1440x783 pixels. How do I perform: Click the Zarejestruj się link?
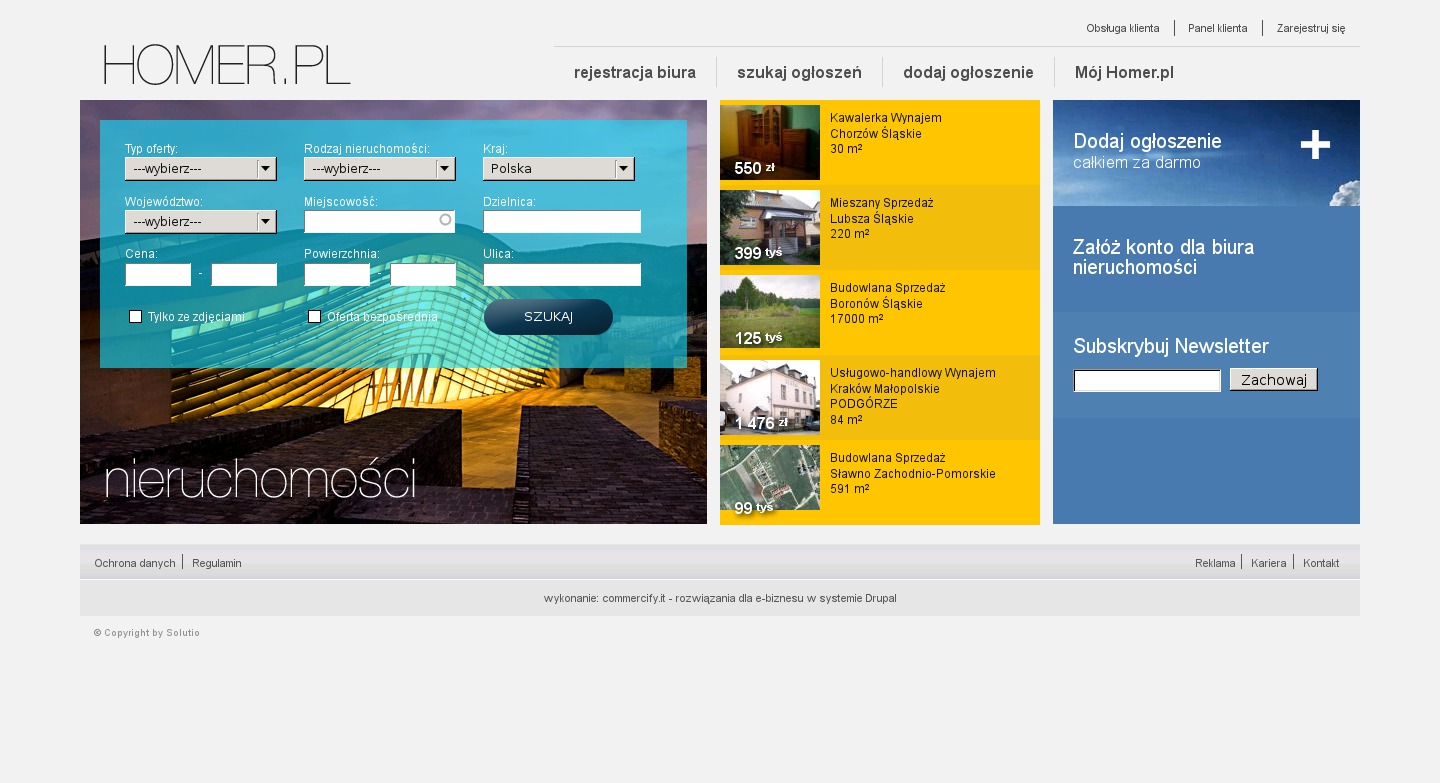point(1310,28)
